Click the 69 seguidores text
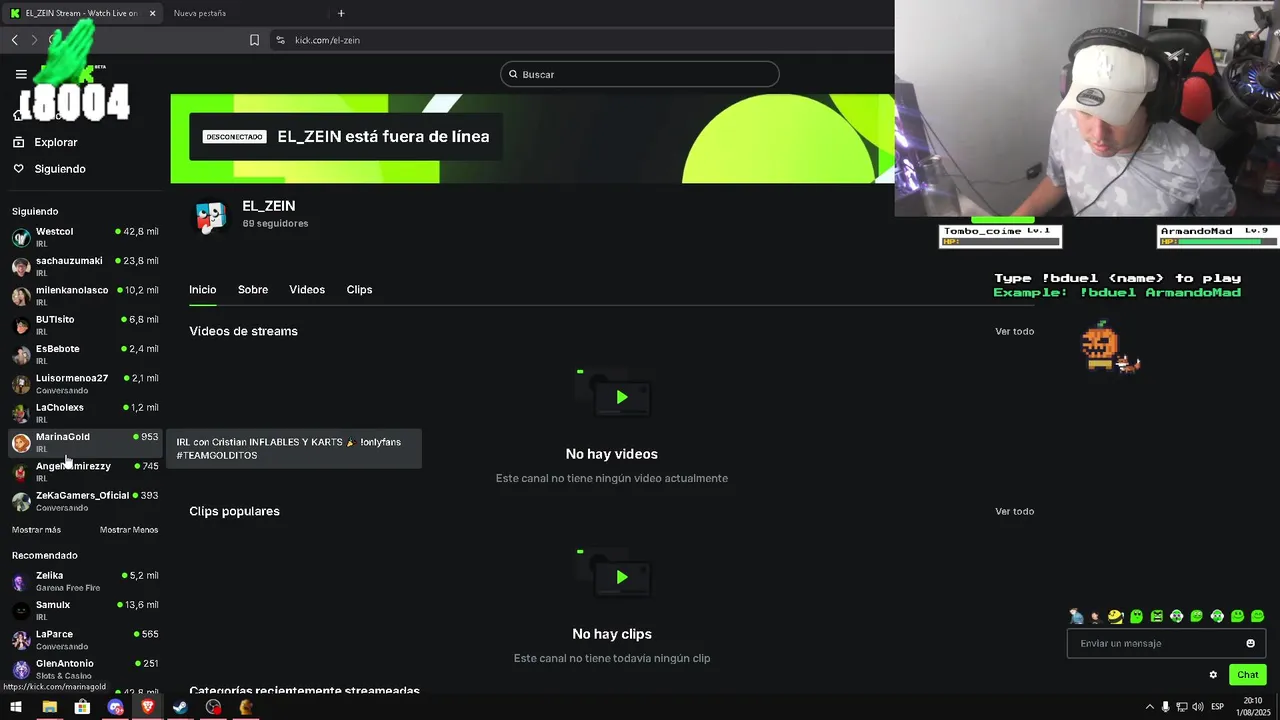This screenshot has height=720, width=1280. pyautogui.click(x=275, y=223)
